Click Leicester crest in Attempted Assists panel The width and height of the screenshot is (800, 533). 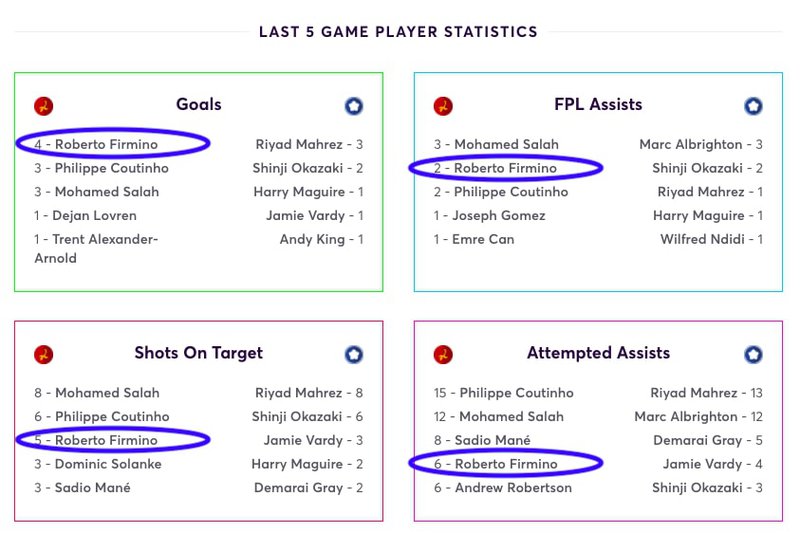pyautogui.click(x=753, y=354)
